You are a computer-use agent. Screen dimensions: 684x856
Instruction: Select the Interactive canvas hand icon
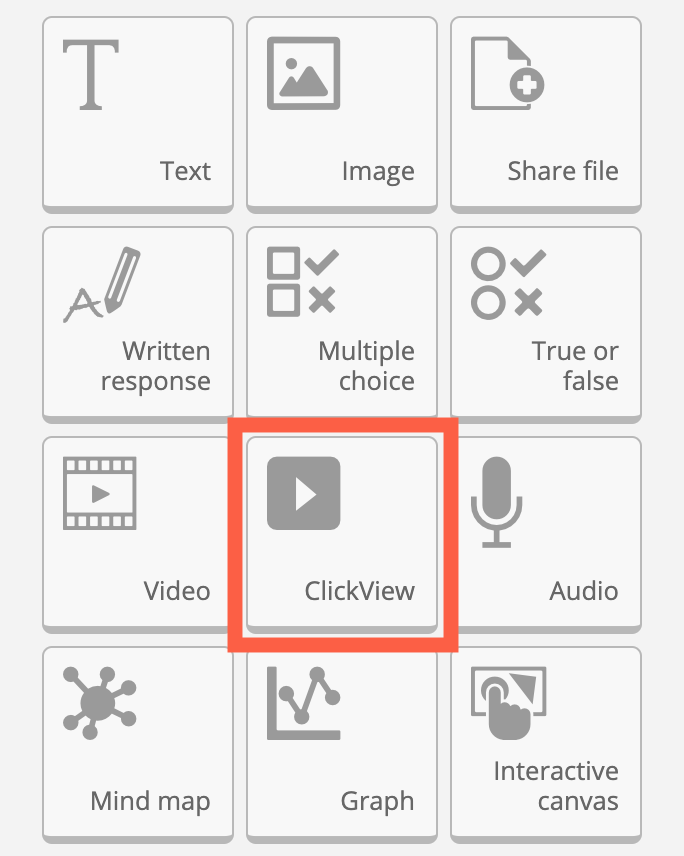coord(509,703)
